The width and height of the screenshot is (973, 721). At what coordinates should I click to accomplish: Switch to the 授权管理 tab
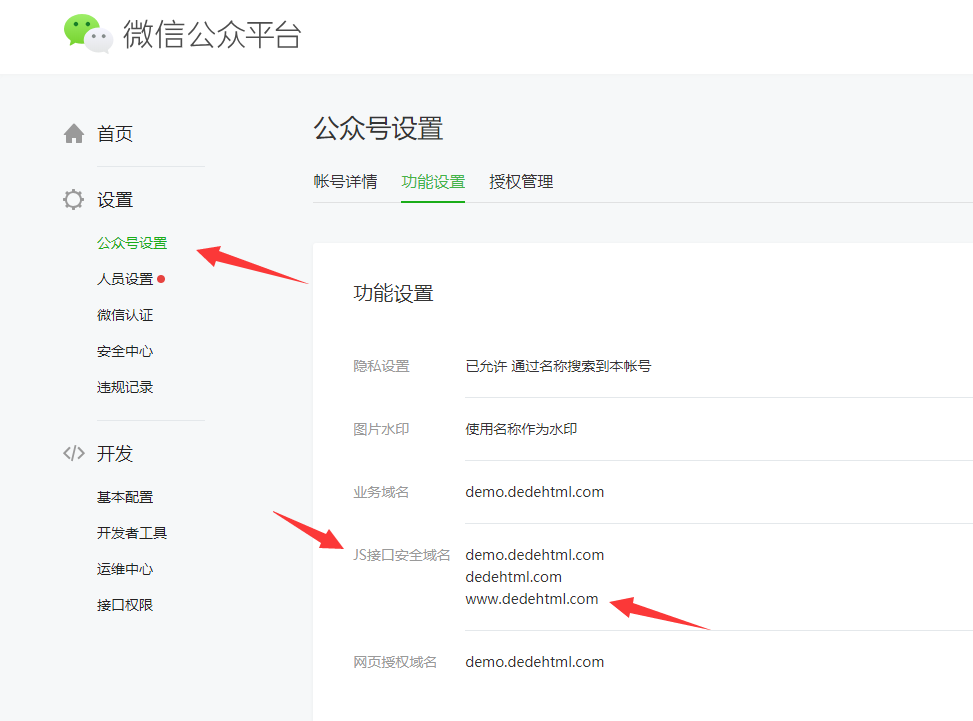(521, 181)
